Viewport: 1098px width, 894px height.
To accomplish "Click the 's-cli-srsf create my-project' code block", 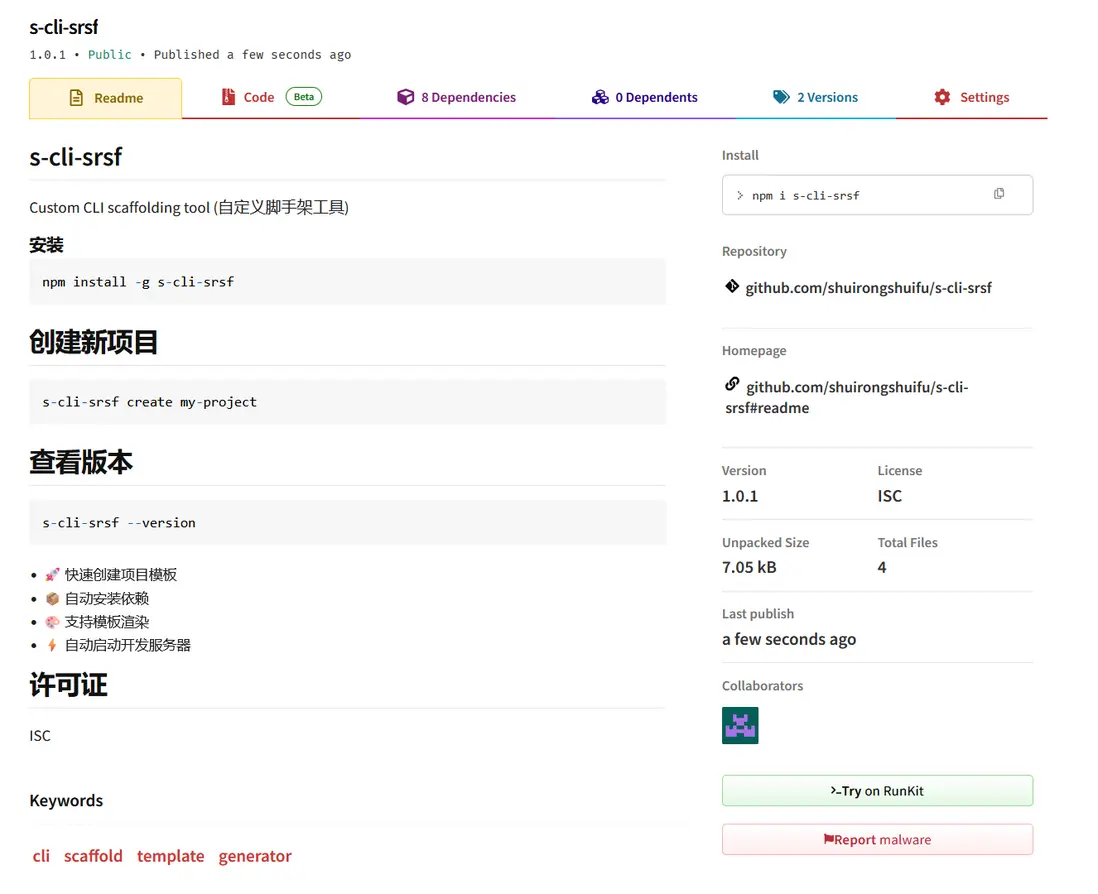I will [x=347, y=402].
